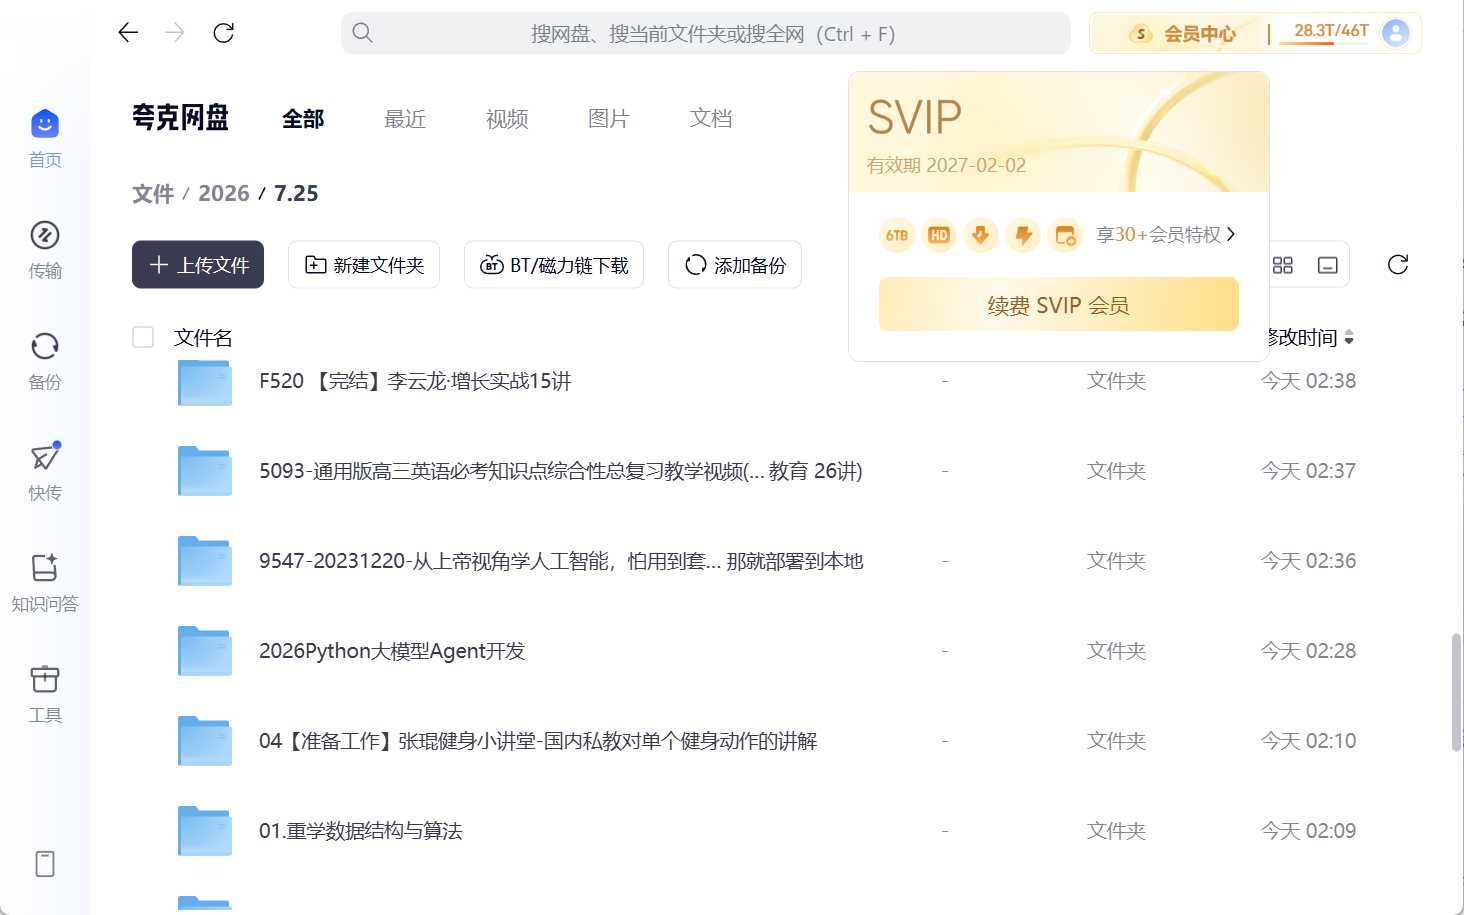Image resolution: width=1464 pixels, height=915 pixels.
Task: Click the 上传文件 upload button
Action: tap(198, 265)
